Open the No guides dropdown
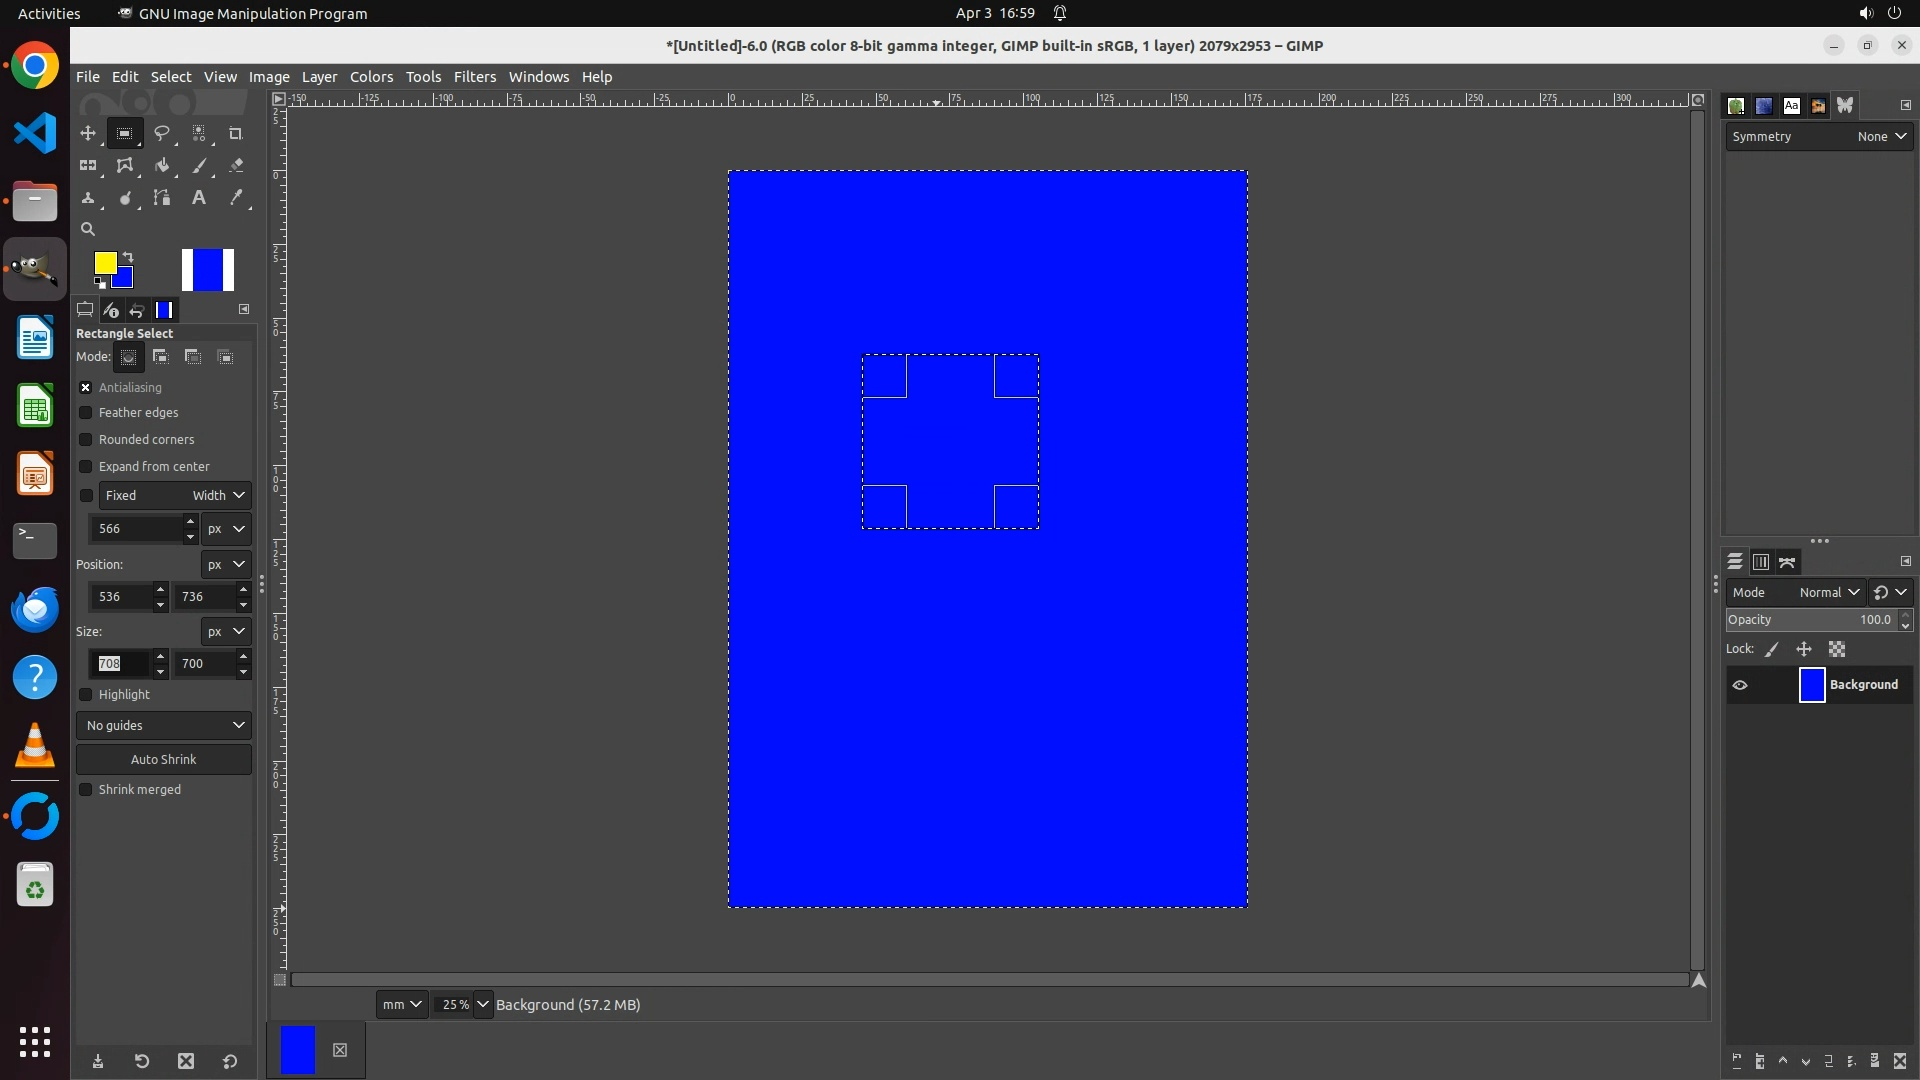 [164, 726]
